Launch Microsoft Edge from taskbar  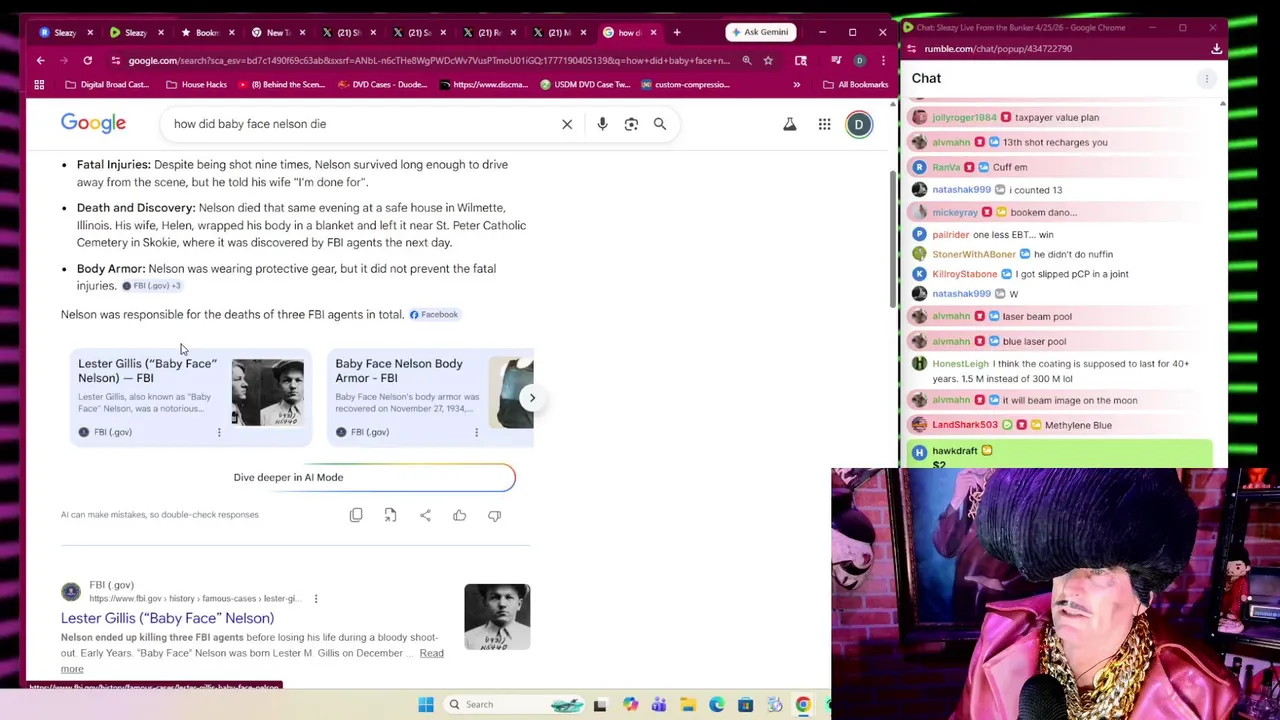717,705
